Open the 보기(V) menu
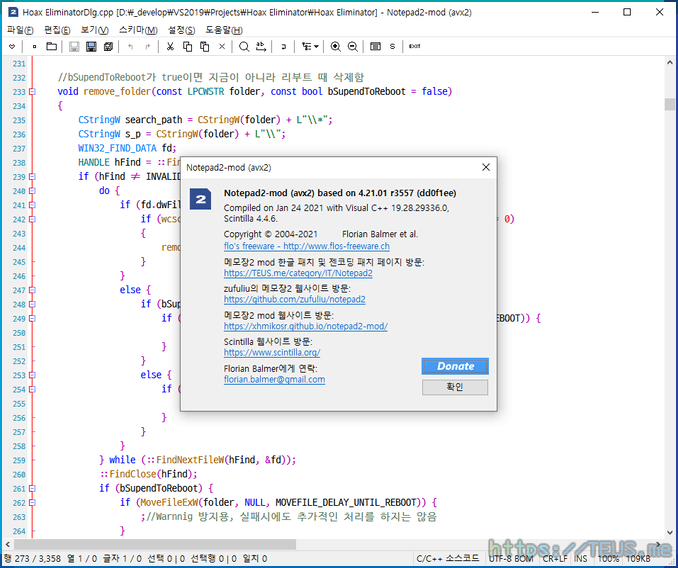This screenshot has width=678, height=568. tap(94, 30)
